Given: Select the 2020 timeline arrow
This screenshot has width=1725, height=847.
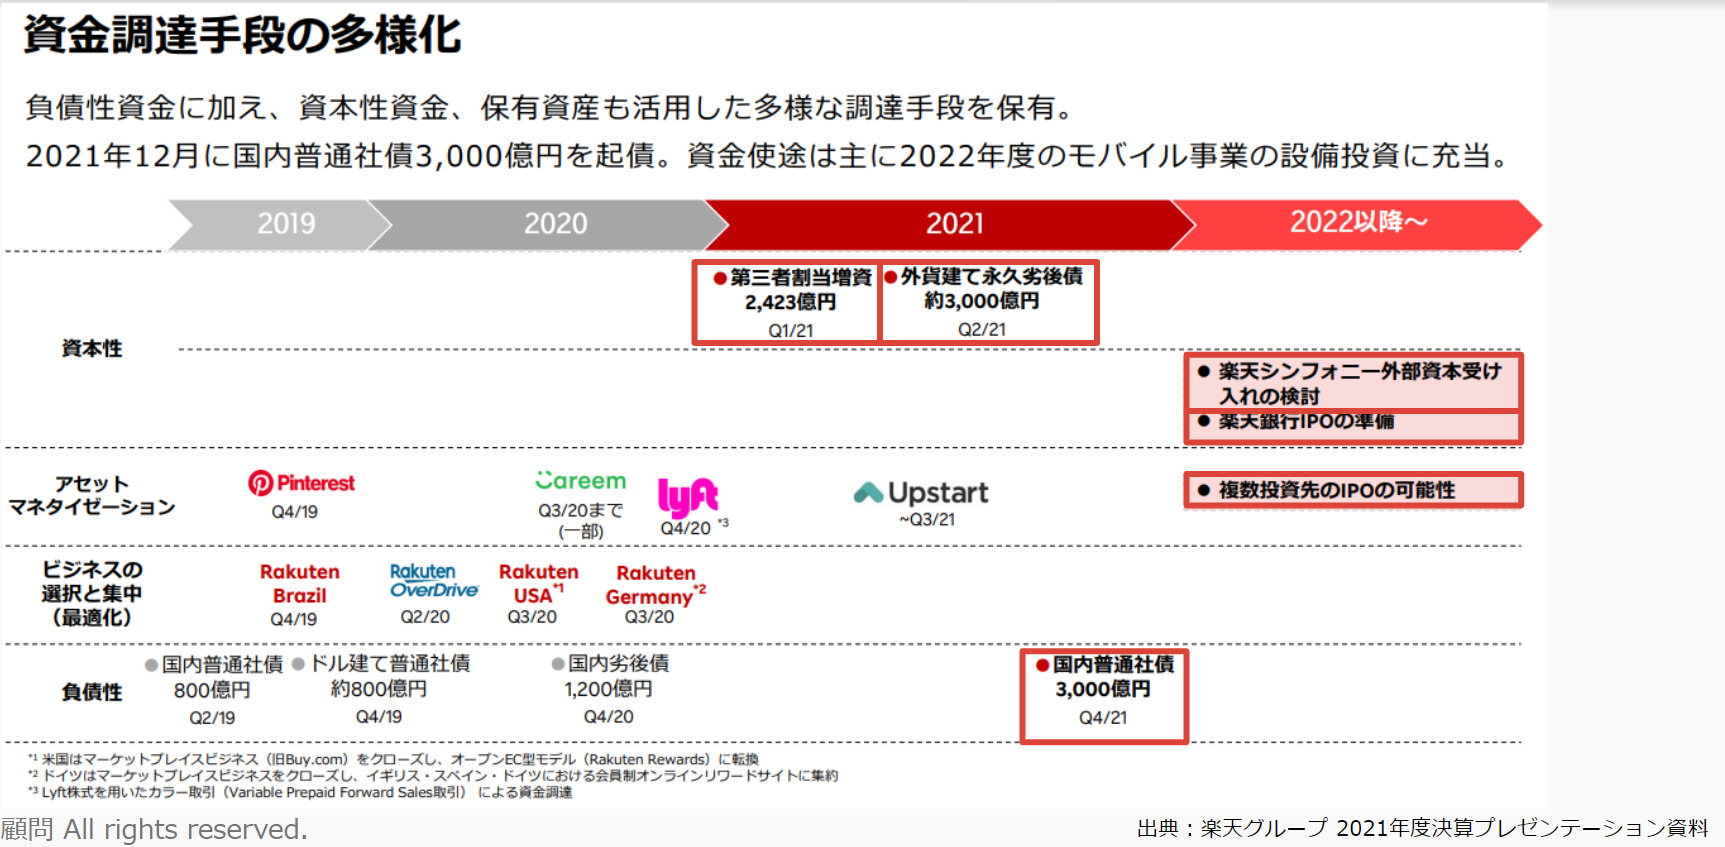Looking at the screenshot, I should pos(550,224).
